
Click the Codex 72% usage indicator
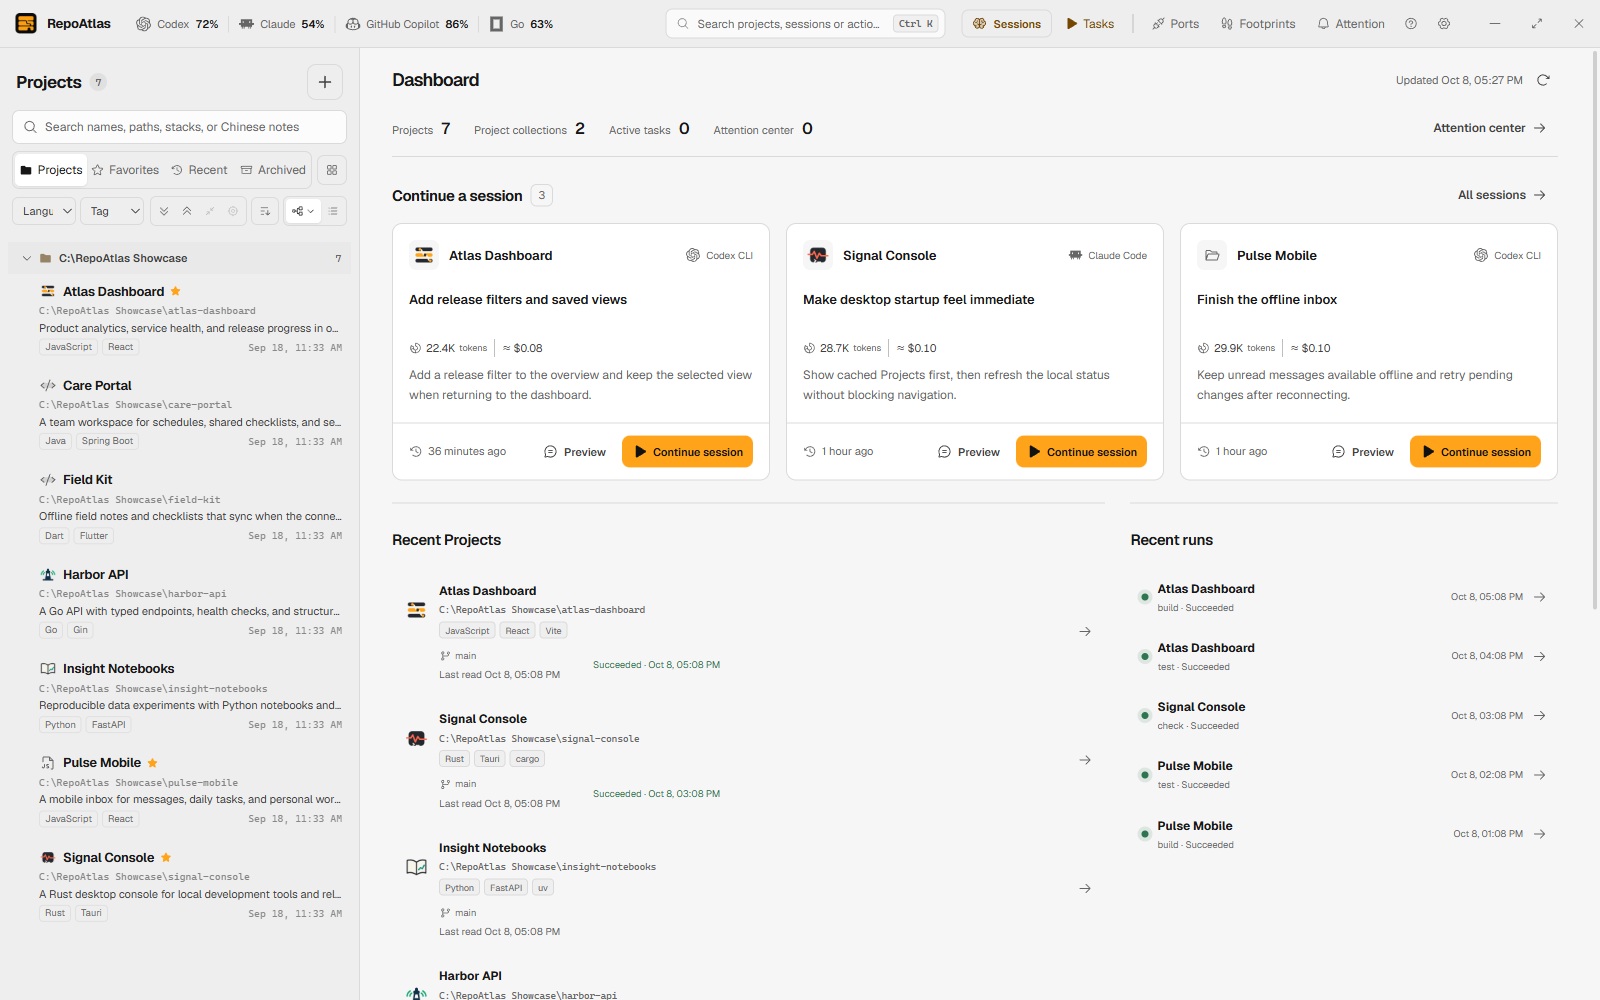pos(177,24)
